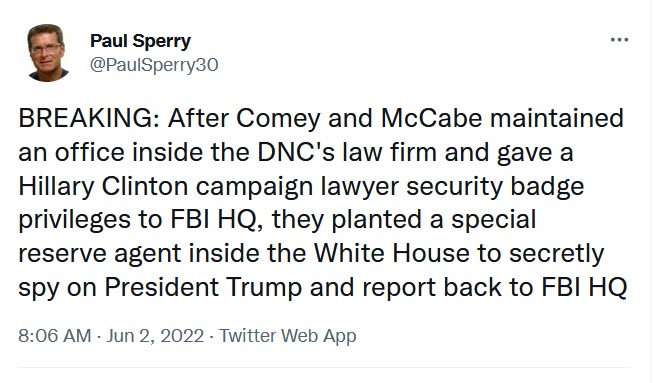Click Hillary Clinton in the tweet body
This screenshot has width=656, height=383.
[103, 186]
